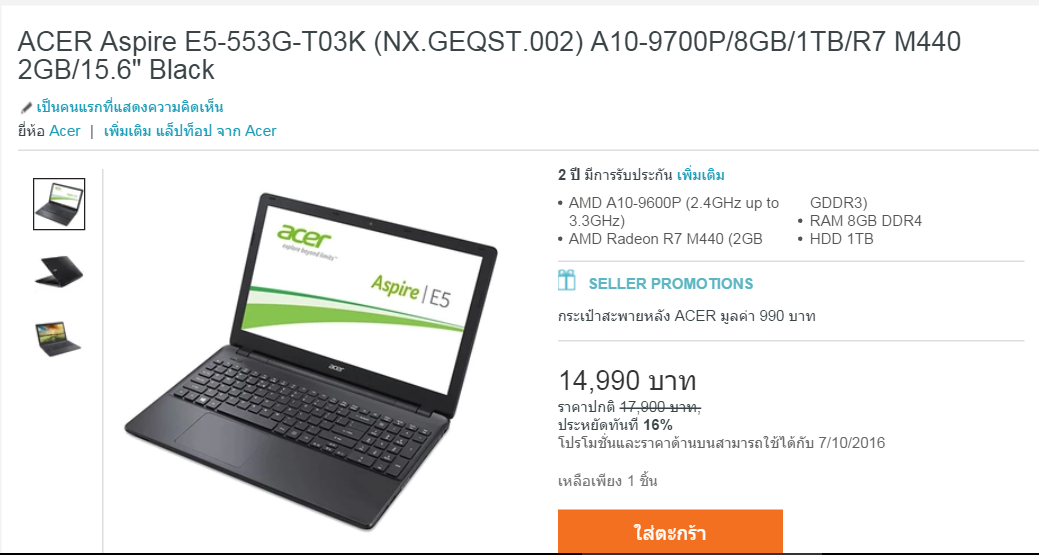Click the orange 'ใส่ตะกร้า' add-to-cart button

[x=671, y=531]
